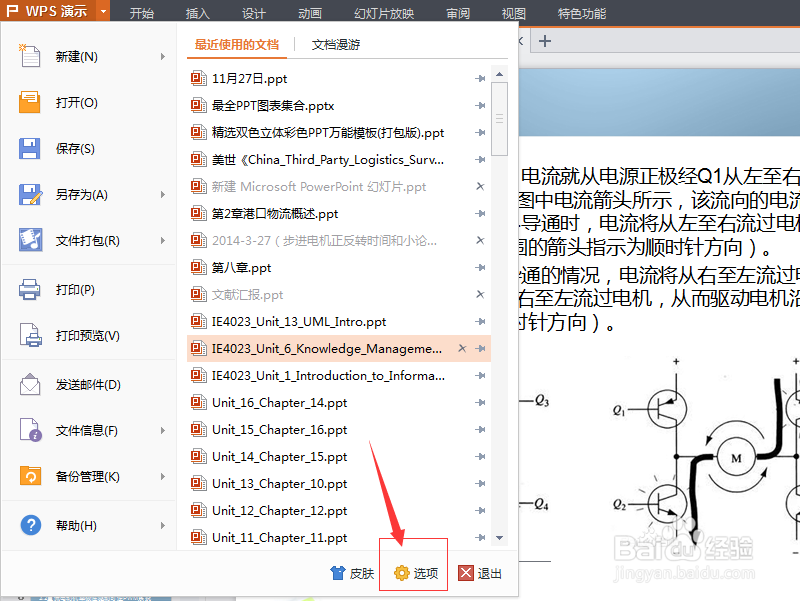Viewport: 800px width, 601px height.
Task: Expand the 文件打包(R) submenu arrow
Action: pyautogui.click(x=163, y=240)
